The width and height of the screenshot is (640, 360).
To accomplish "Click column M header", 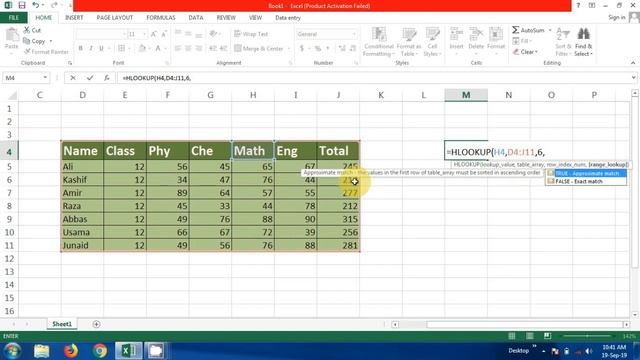I will coord(466,95).
